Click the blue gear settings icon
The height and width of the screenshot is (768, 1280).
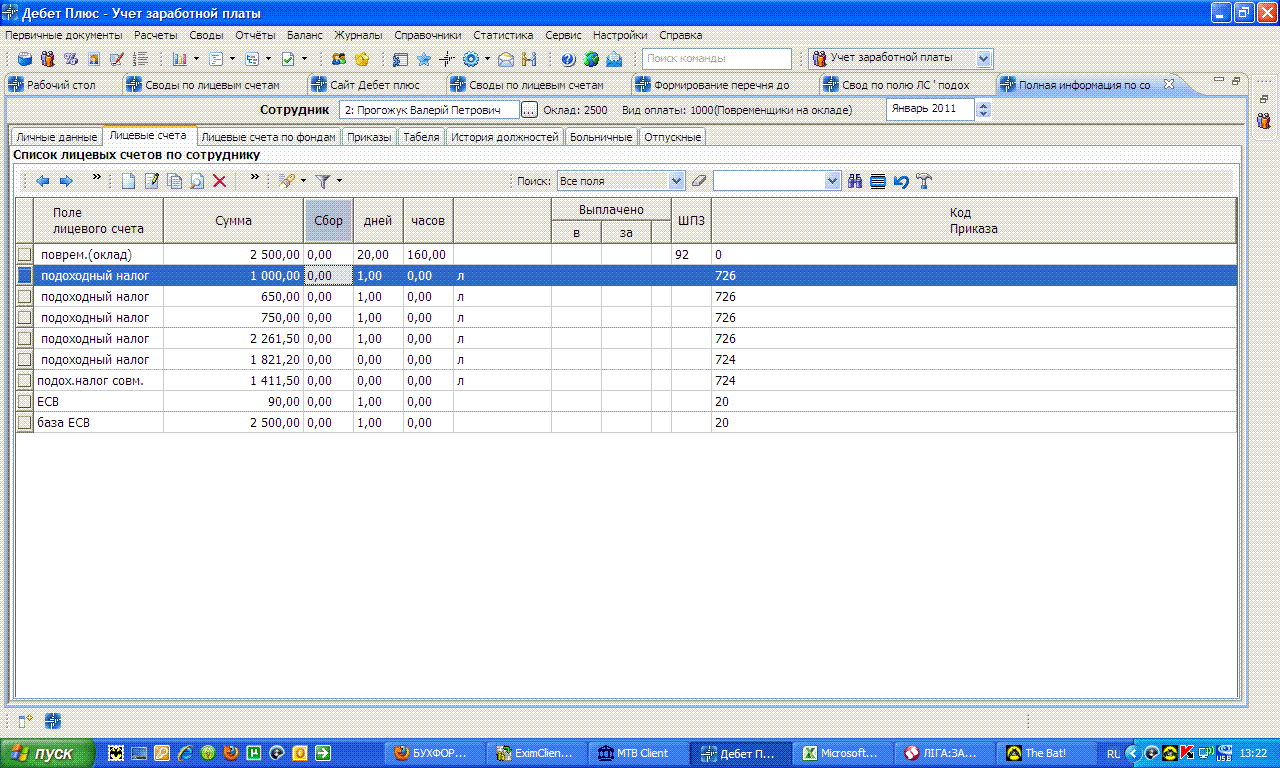coord(470,59)
